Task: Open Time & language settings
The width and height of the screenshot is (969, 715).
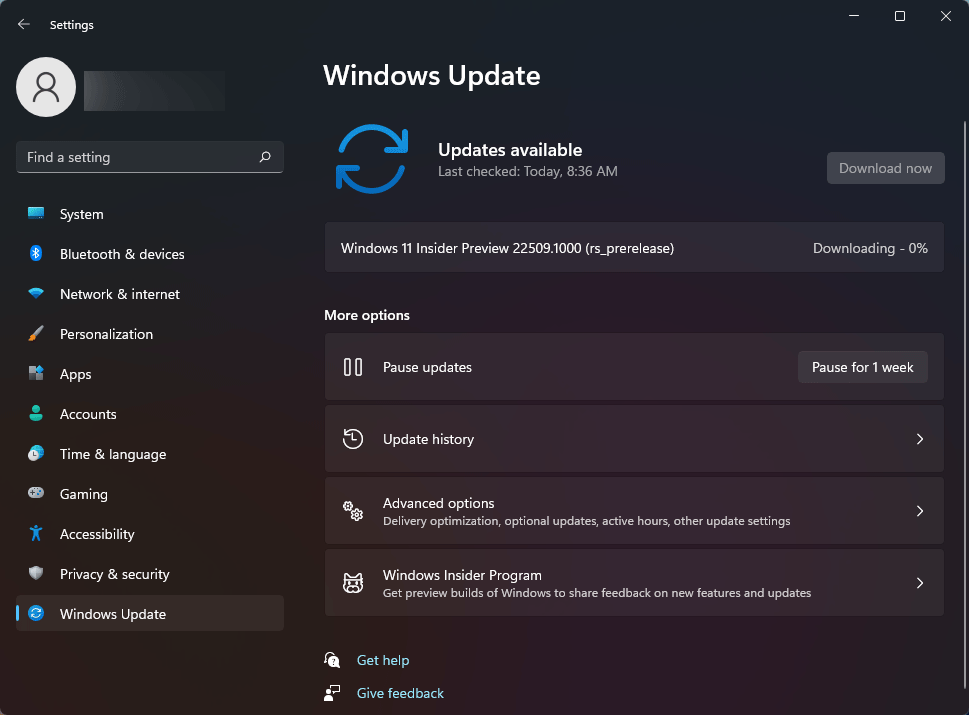Action: click(150, 454)
